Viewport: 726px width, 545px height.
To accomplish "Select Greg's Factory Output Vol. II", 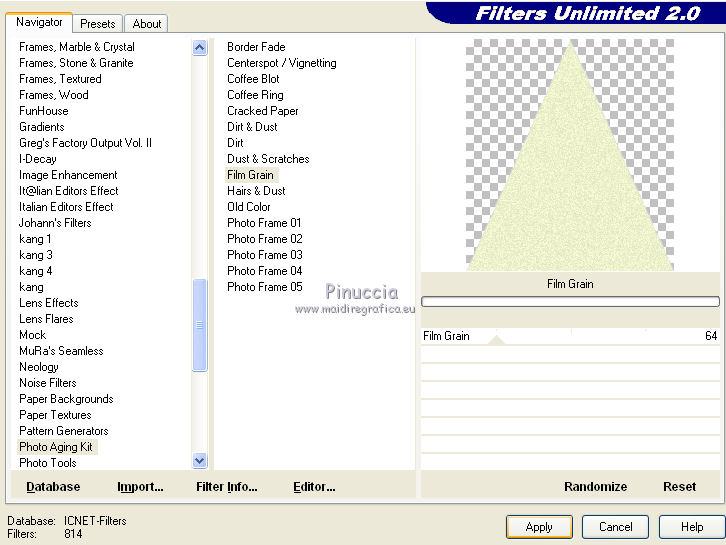I will click(86, 143).
